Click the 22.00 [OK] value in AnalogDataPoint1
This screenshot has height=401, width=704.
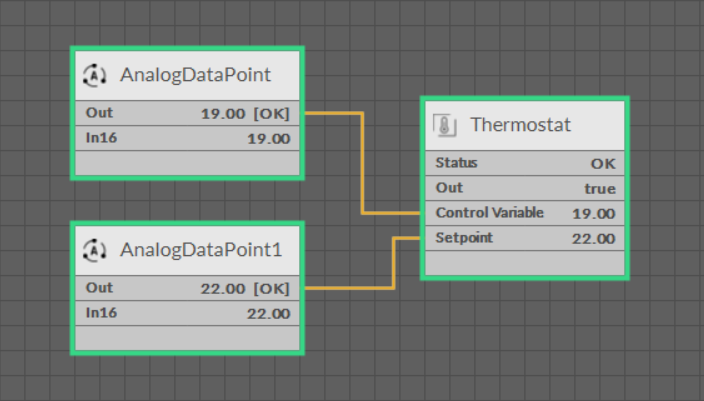[x=245, y=288]
